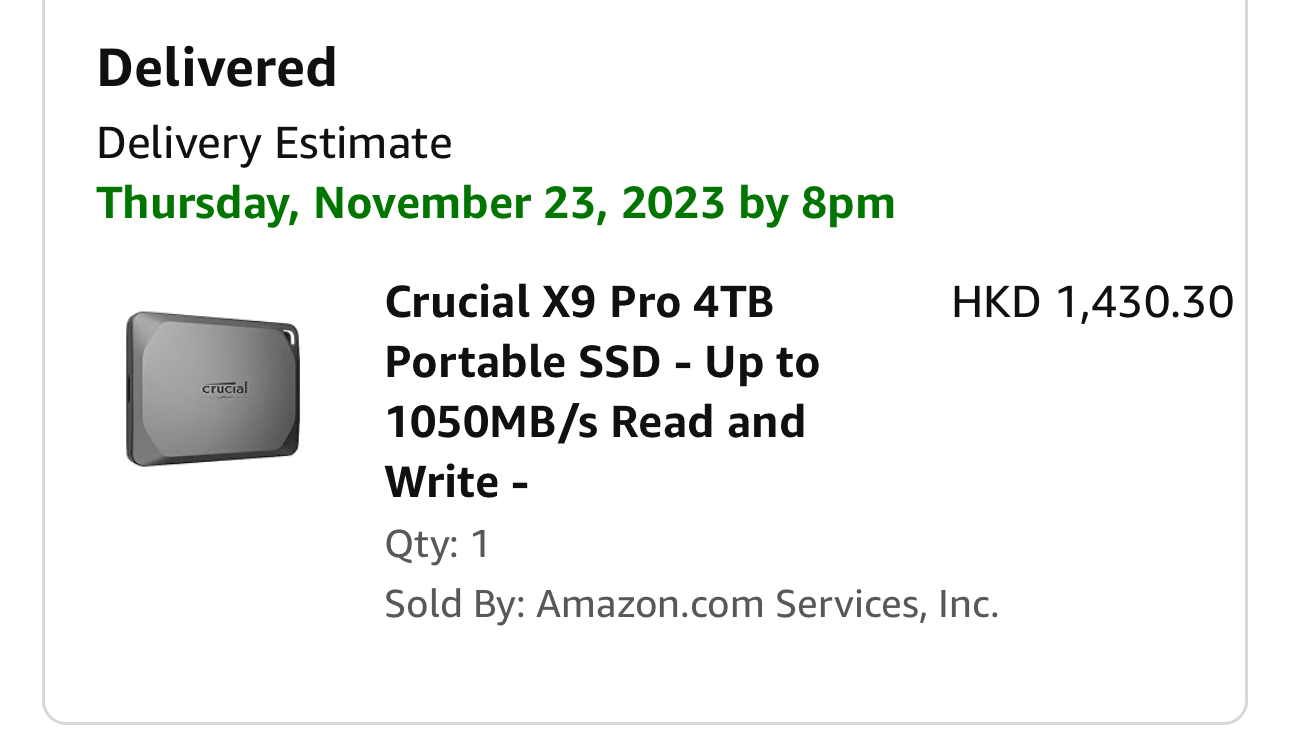Click the Delivery Estimate label
The image size is (1290, 731).
tap(274, 143)
